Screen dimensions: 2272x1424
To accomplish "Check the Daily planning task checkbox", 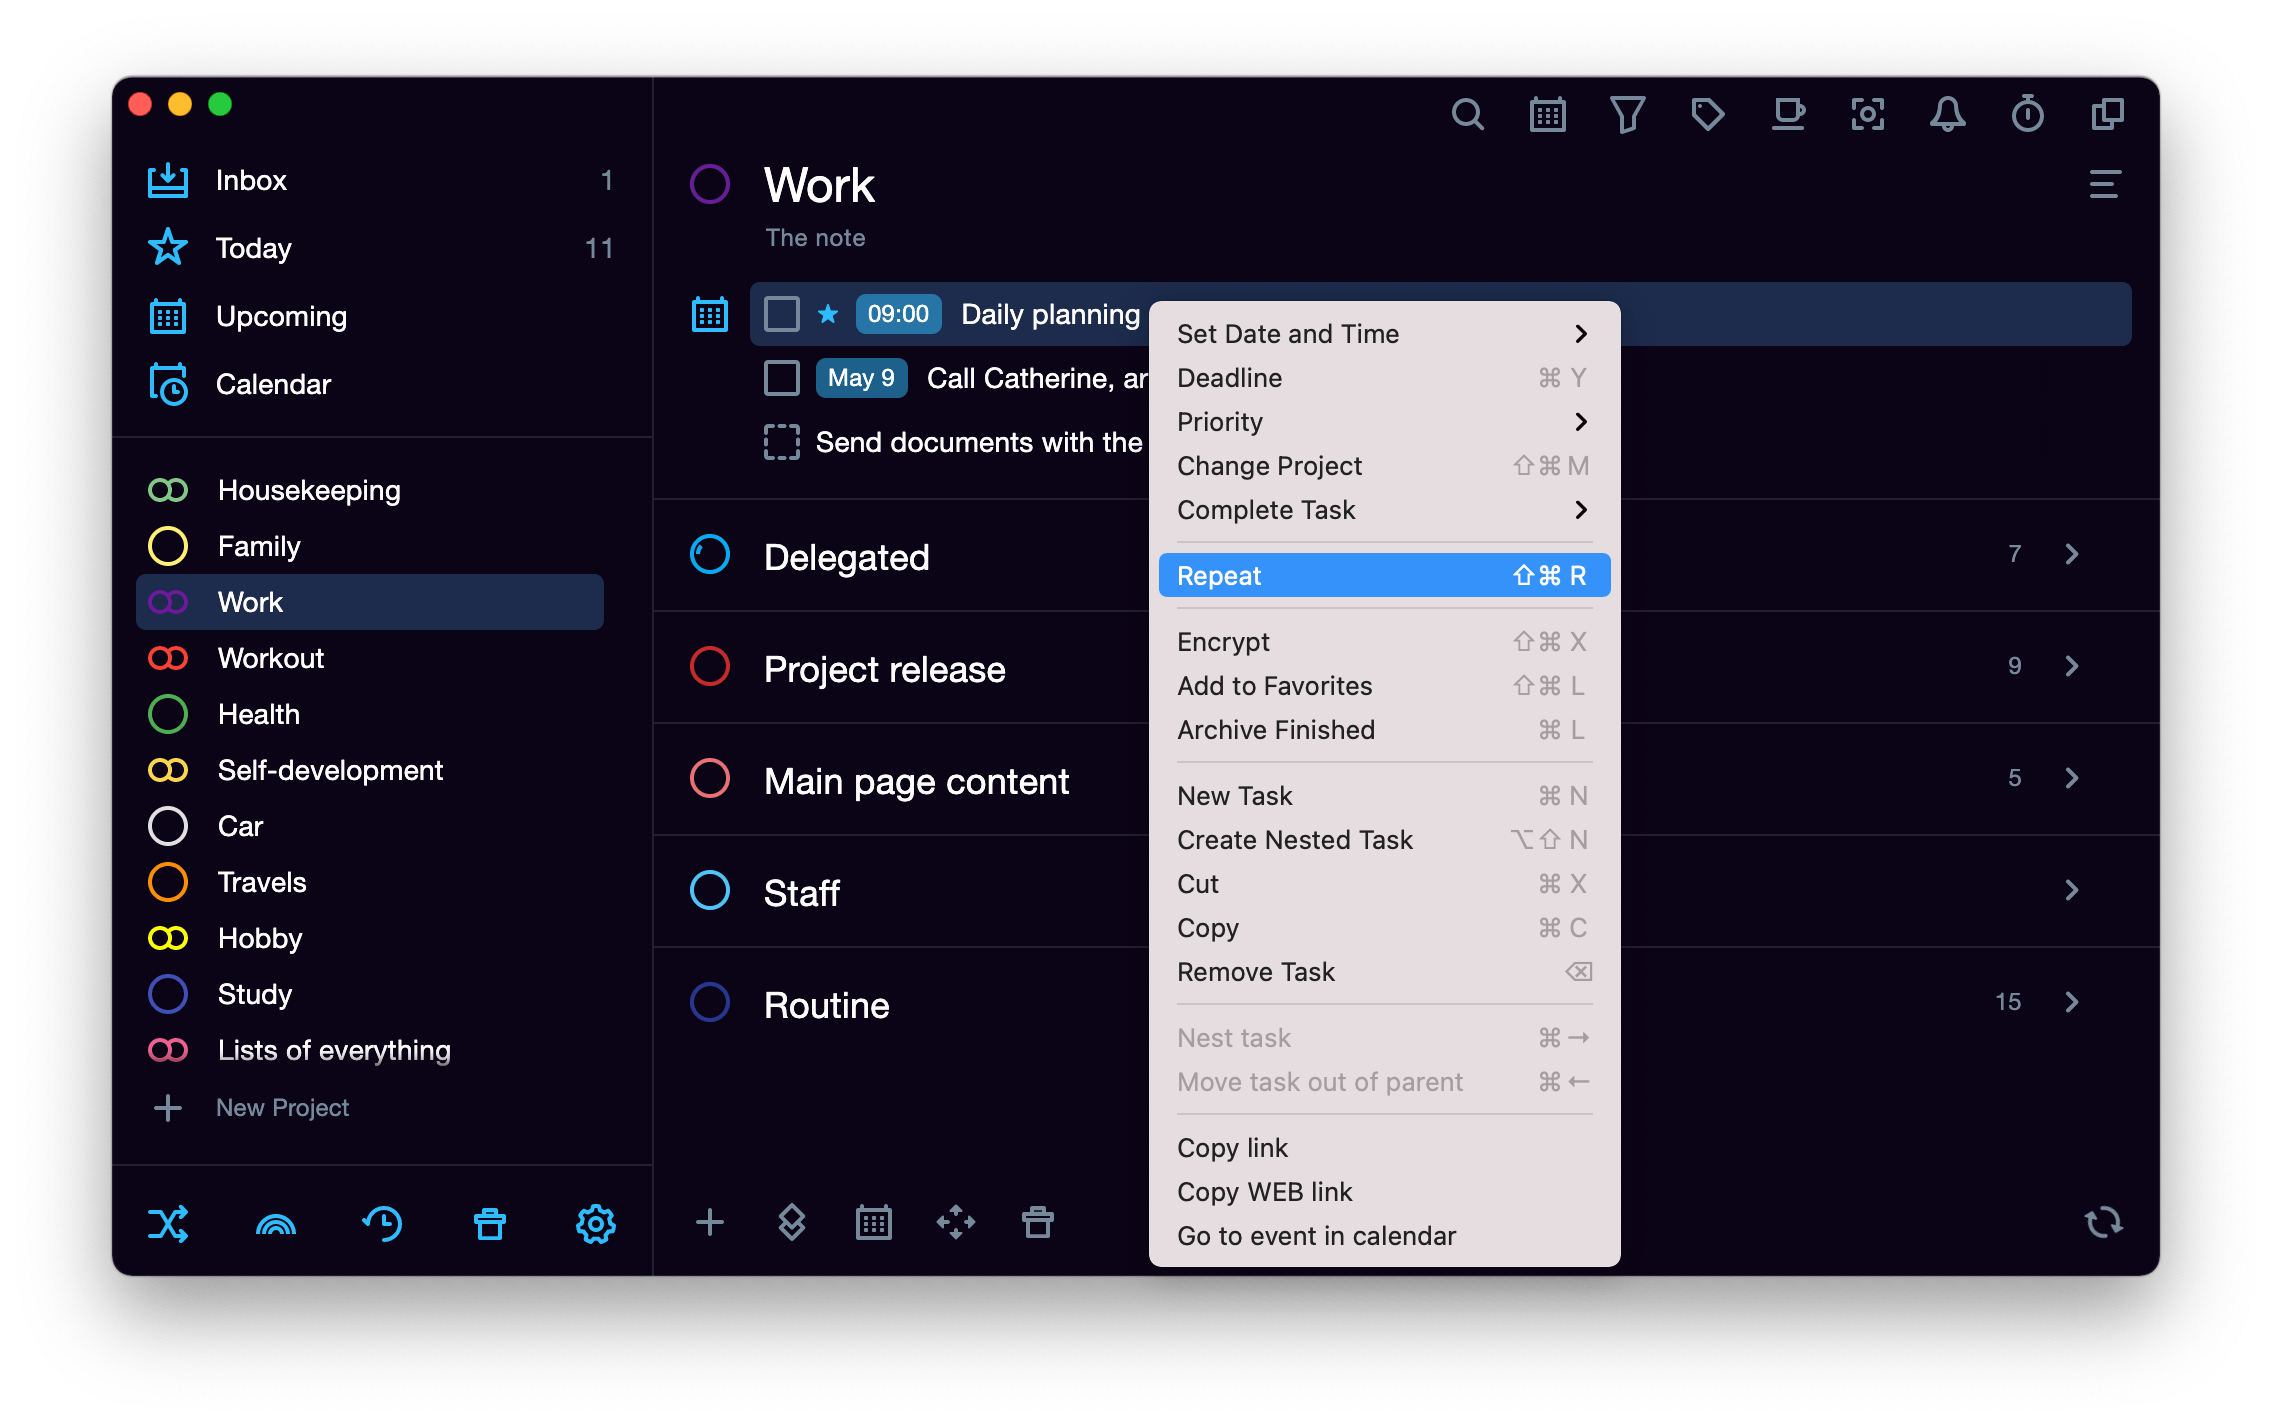I will tap(781, 314).
